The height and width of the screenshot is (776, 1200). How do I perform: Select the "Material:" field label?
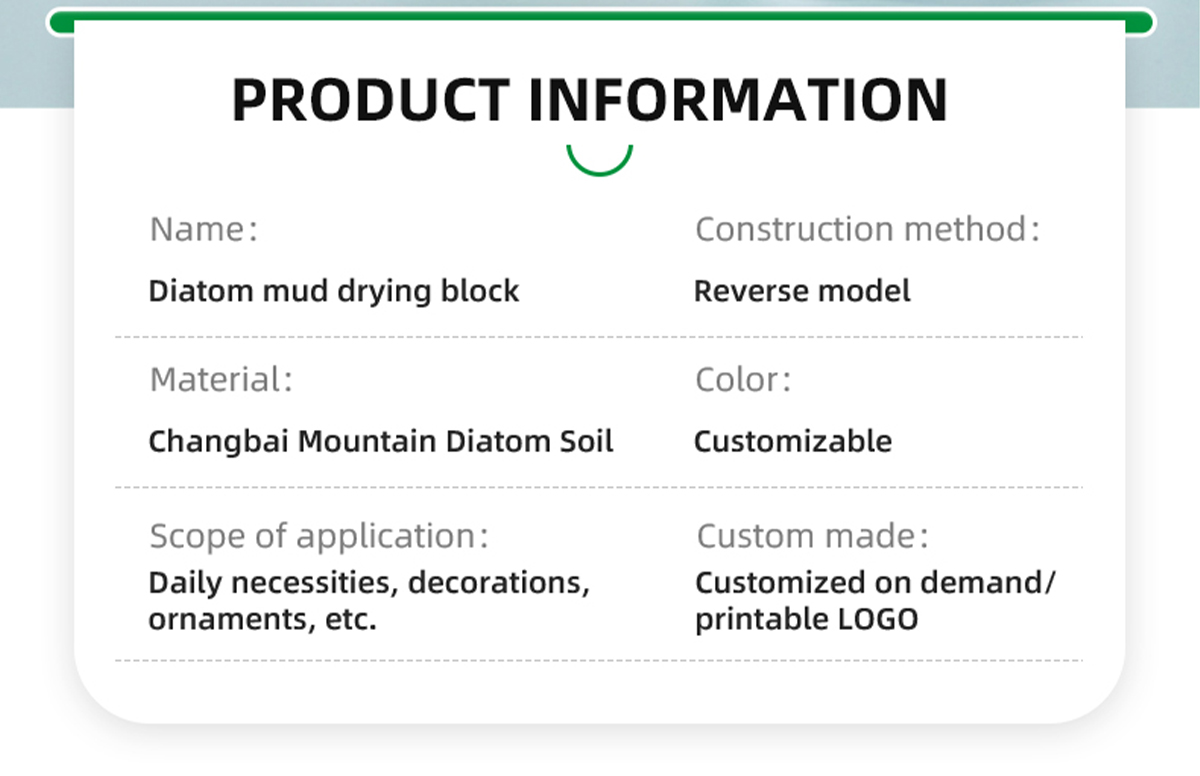tap(221, 380)
